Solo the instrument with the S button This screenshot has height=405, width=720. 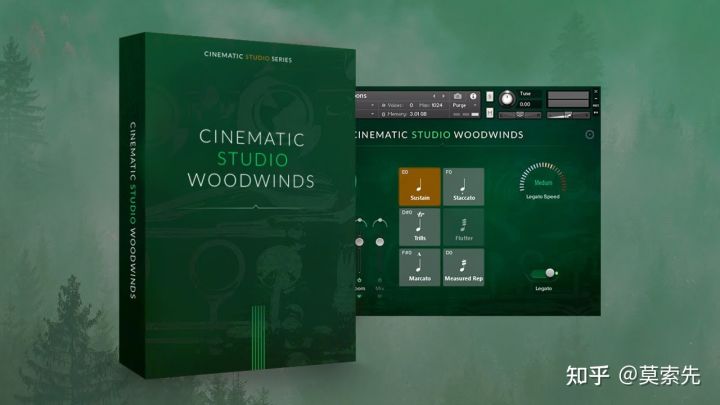(489, 96)
